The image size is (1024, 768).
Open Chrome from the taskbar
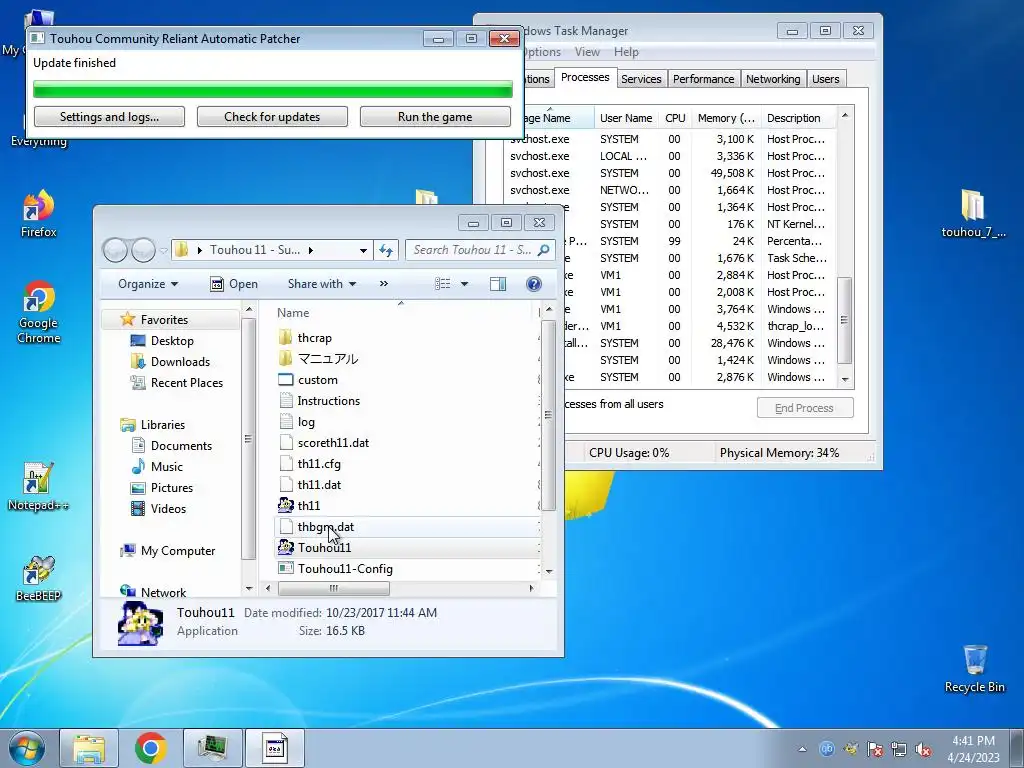[x=151, y=748]
